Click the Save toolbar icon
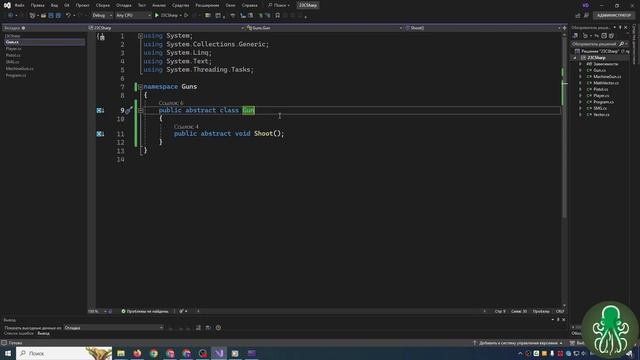 point(51,16)
